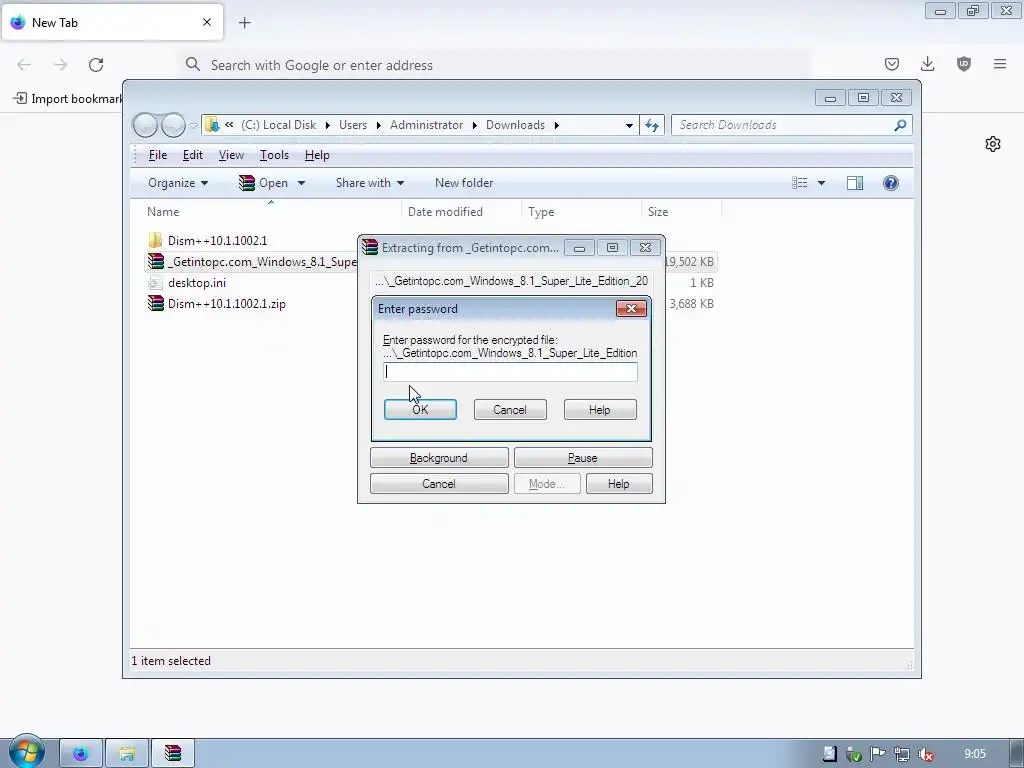The width and height of the screenshot is (1024, 768).
Task: Switch to File Explorer on taskbar
Action: pos(127,754)
